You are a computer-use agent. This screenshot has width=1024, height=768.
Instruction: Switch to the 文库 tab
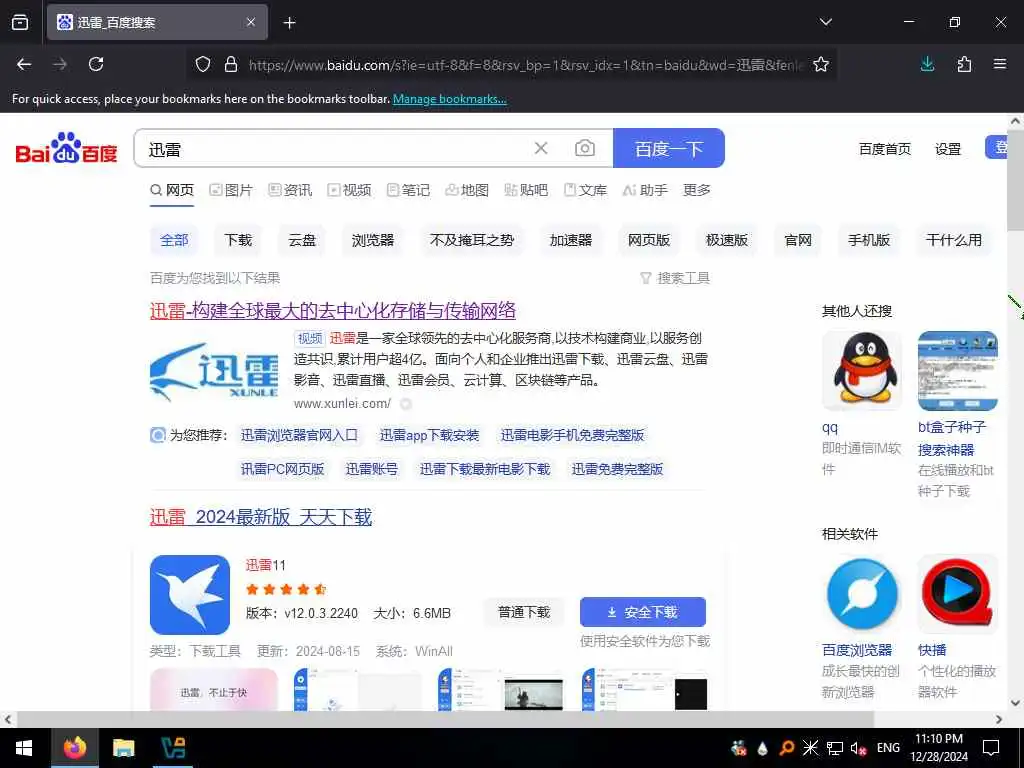[586, 190]
